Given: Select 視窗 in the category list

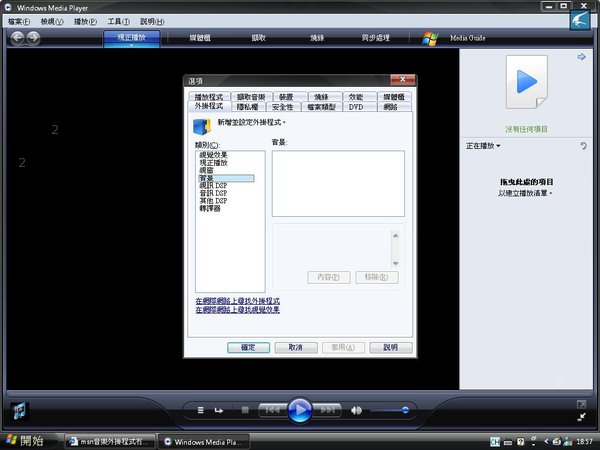Looking at the screenshot, I should (x=206, y=170).
